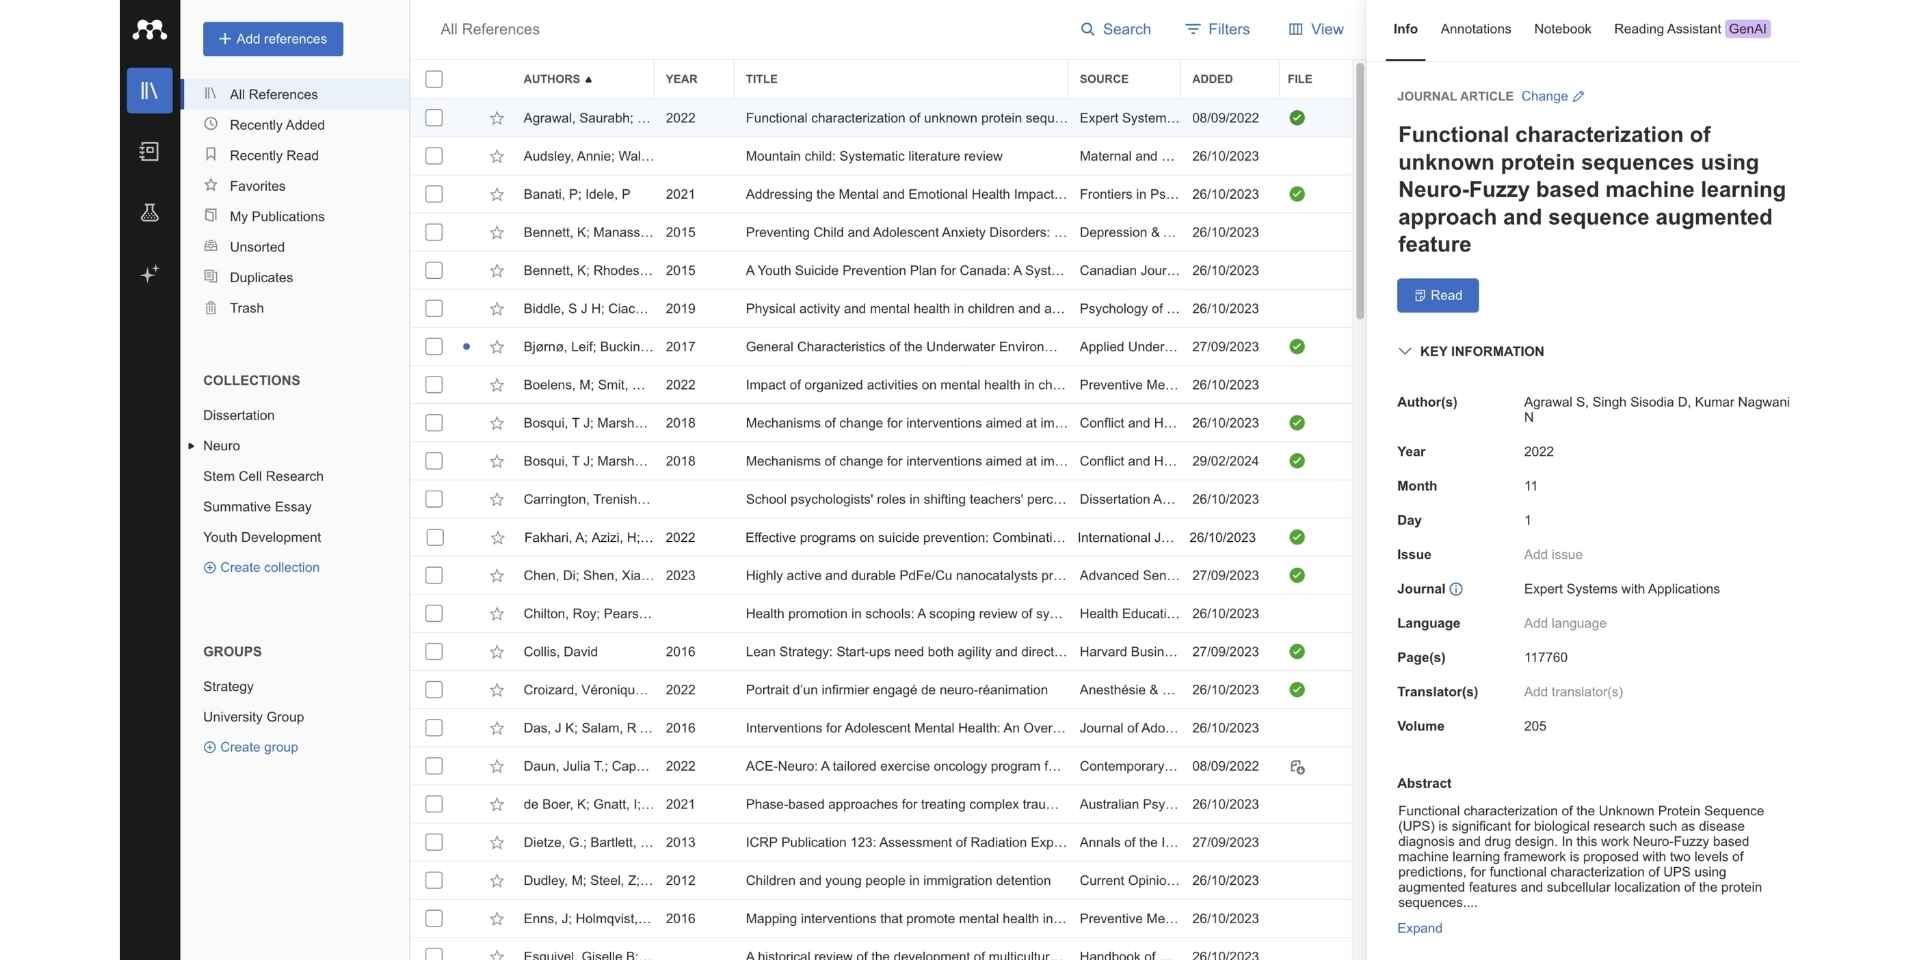Check the box for Banati, P reference
This screenshot has height=960, width=1920.
tap(434, 194)
